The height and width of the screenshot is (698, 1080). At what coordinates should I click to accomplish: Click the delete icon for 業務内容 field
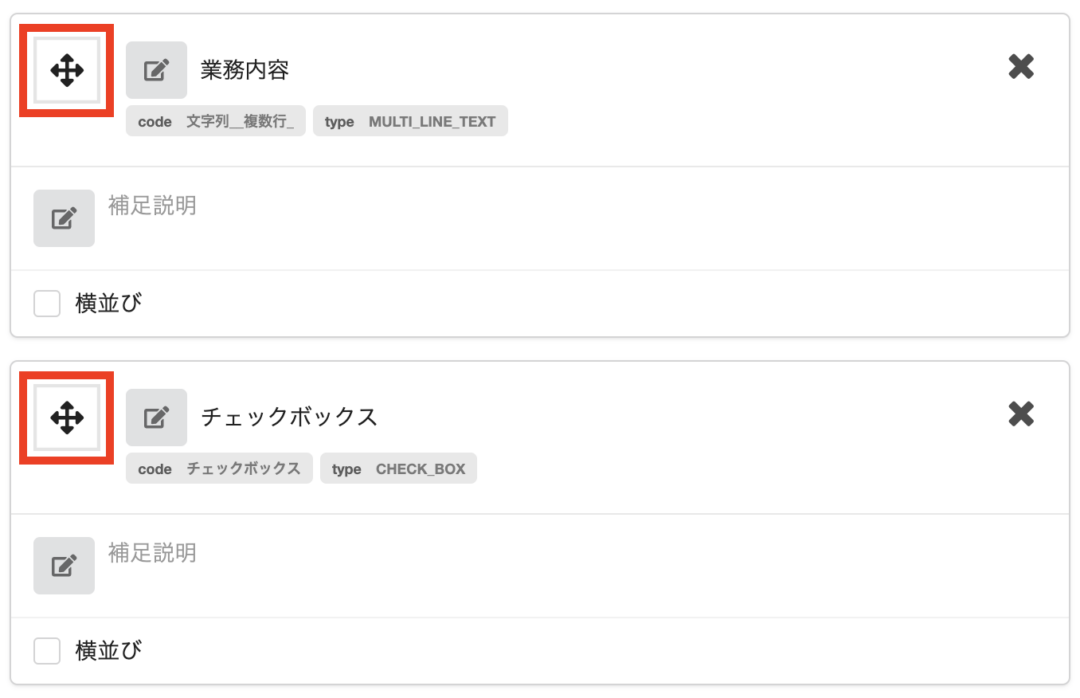point(1021,67)
